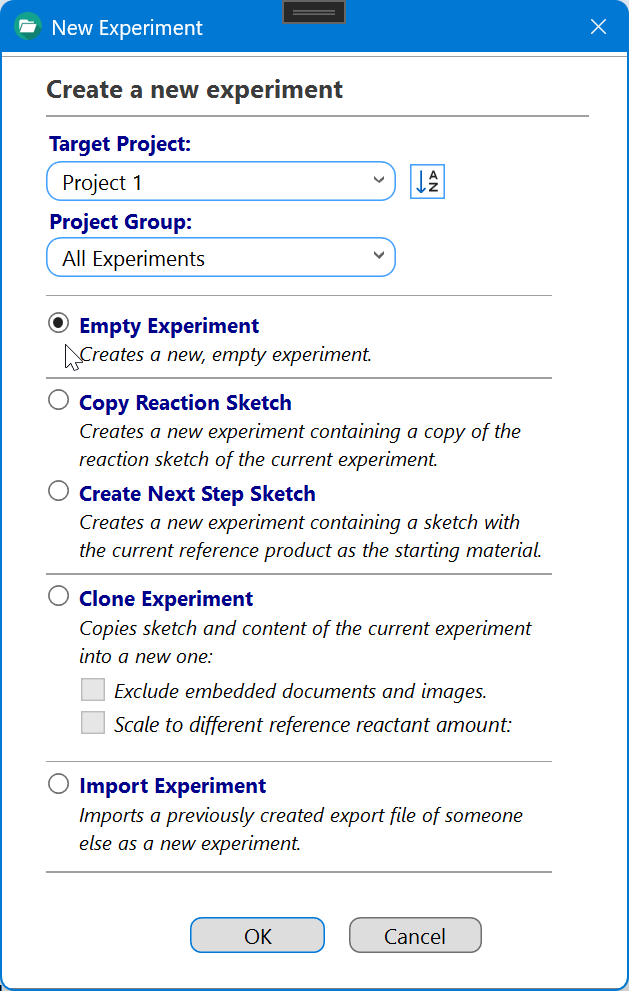This screenshot has height=991, width=629.
Task: Expand the Project Group dropdown
Action: 220,258
